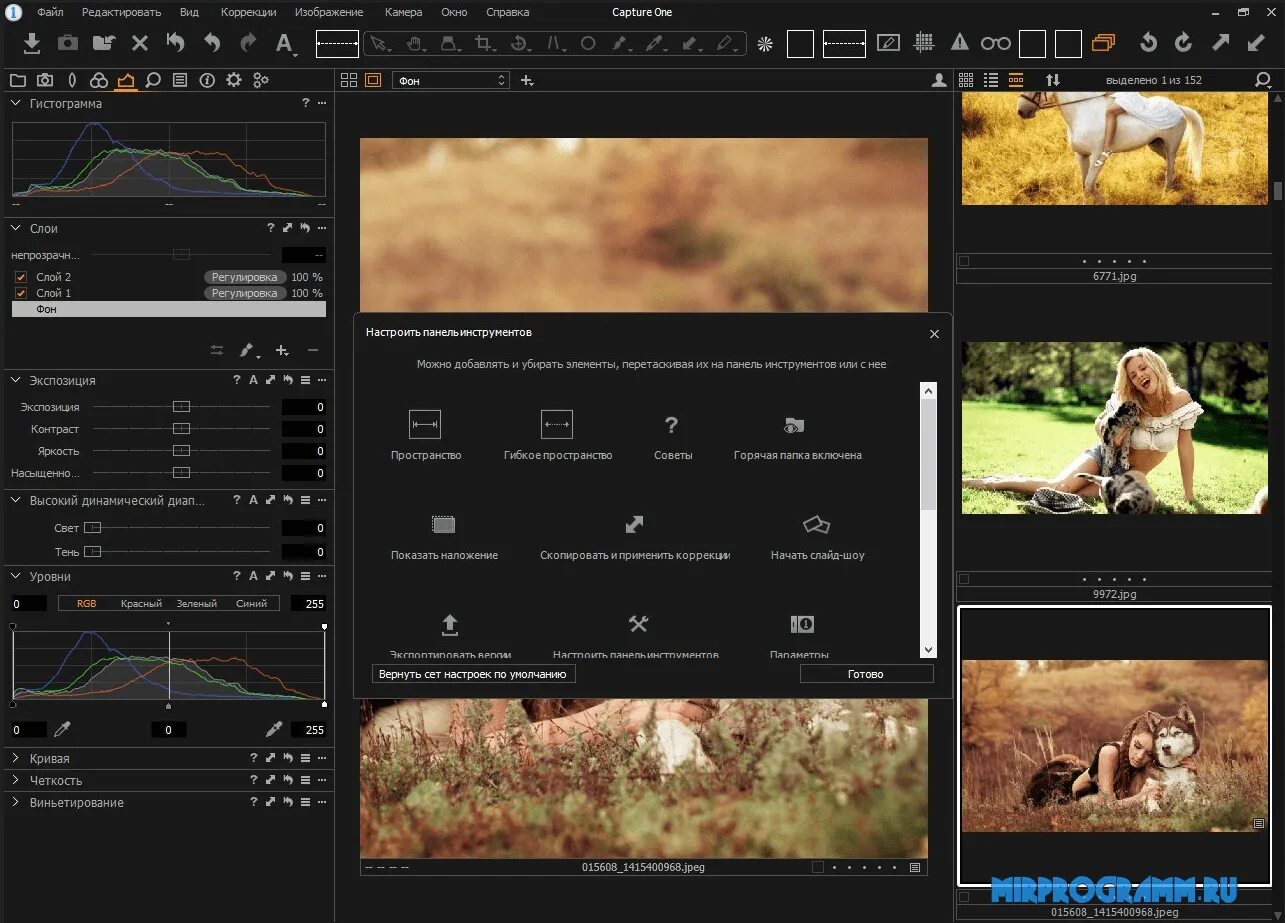Uncheck the Слой 2 layer checkbox

click(x=21, y=277)
